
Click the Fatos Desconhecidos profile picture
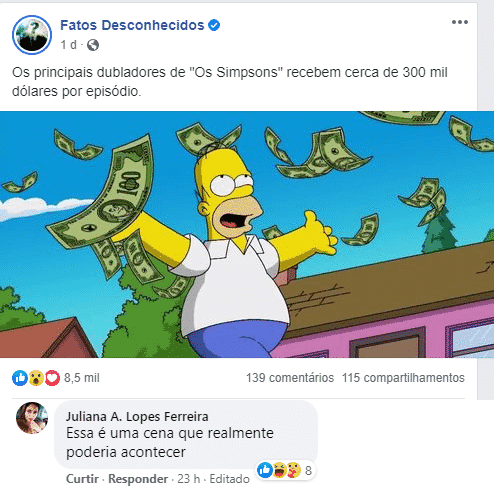tap(32, 35)
